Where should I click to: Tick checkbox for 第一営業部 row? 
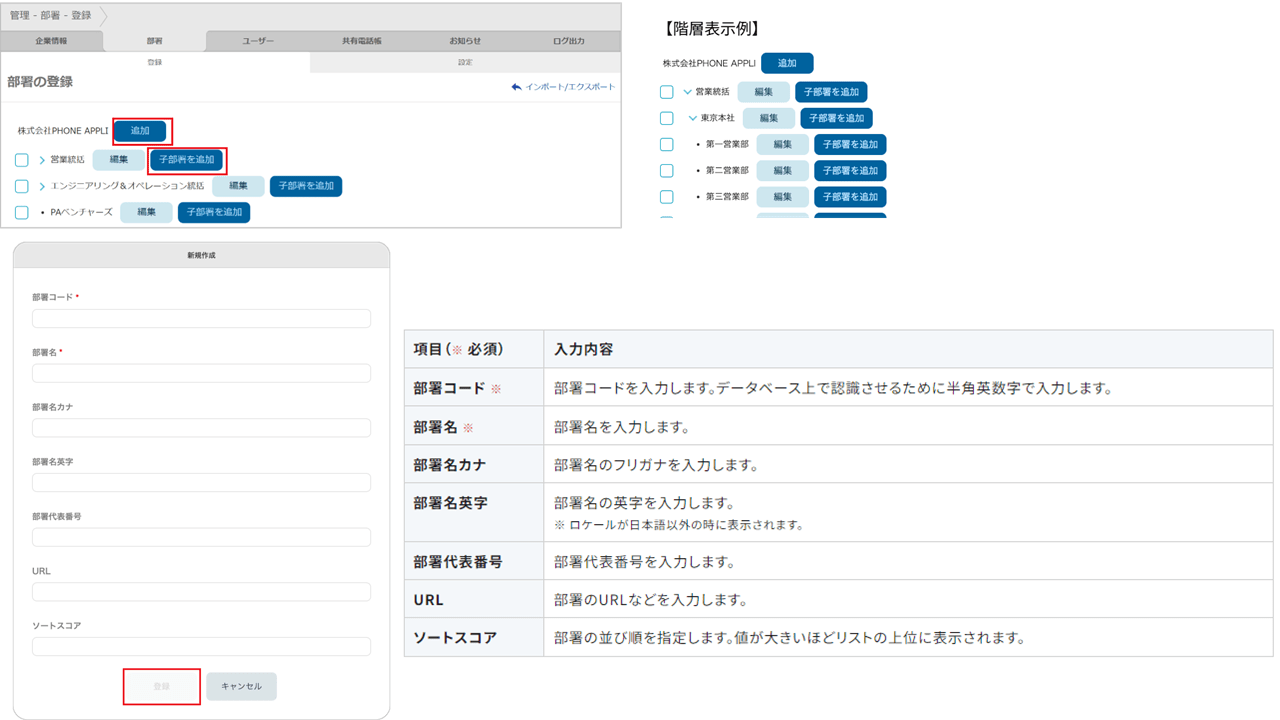click(x=666, y=144)
